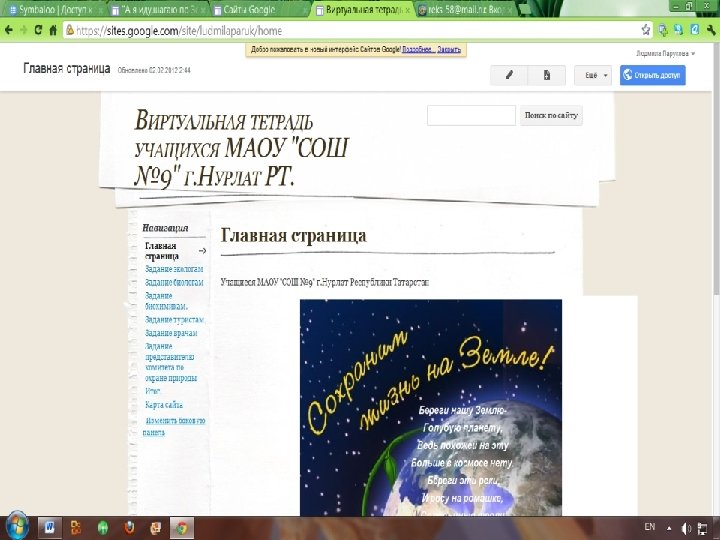Open 'Задание туристам' in navigation
The height and width of the screenshot is (540, 720).
[174, 320]
